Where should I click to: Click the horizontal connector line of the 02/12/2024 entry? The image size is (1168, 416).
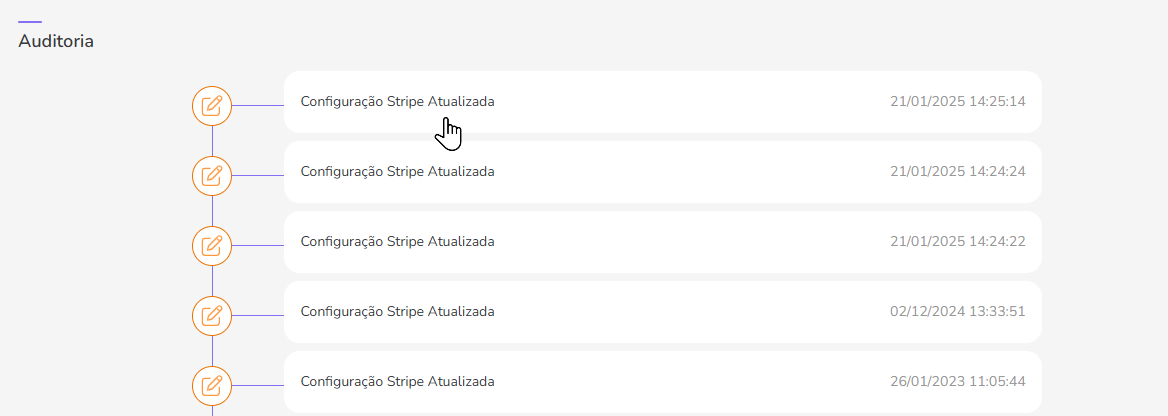(x=258, y=316)
